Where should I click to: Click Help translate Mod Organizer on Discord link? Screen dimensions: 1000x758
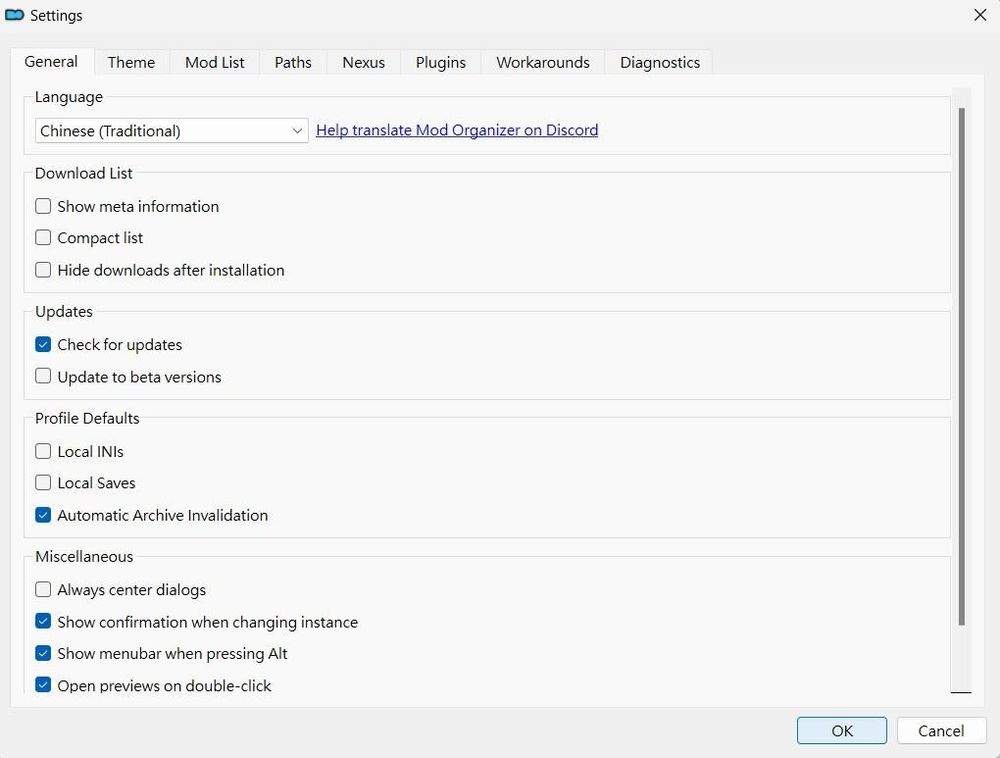point(457,130)
